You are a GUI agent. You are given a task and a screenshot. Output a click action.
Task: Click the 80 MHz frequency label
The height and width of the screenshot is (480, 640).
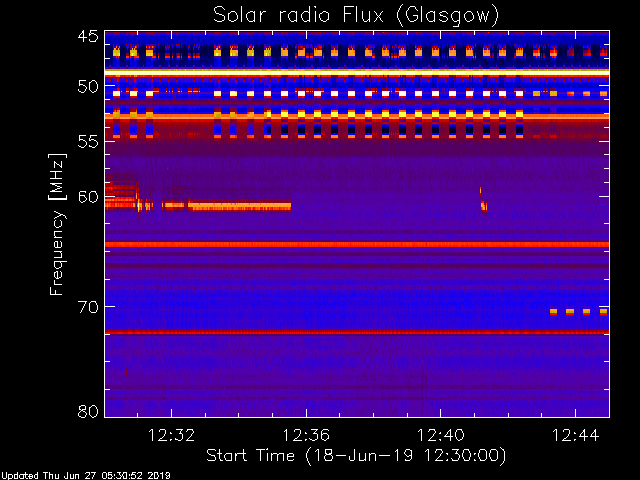[88, 411]
